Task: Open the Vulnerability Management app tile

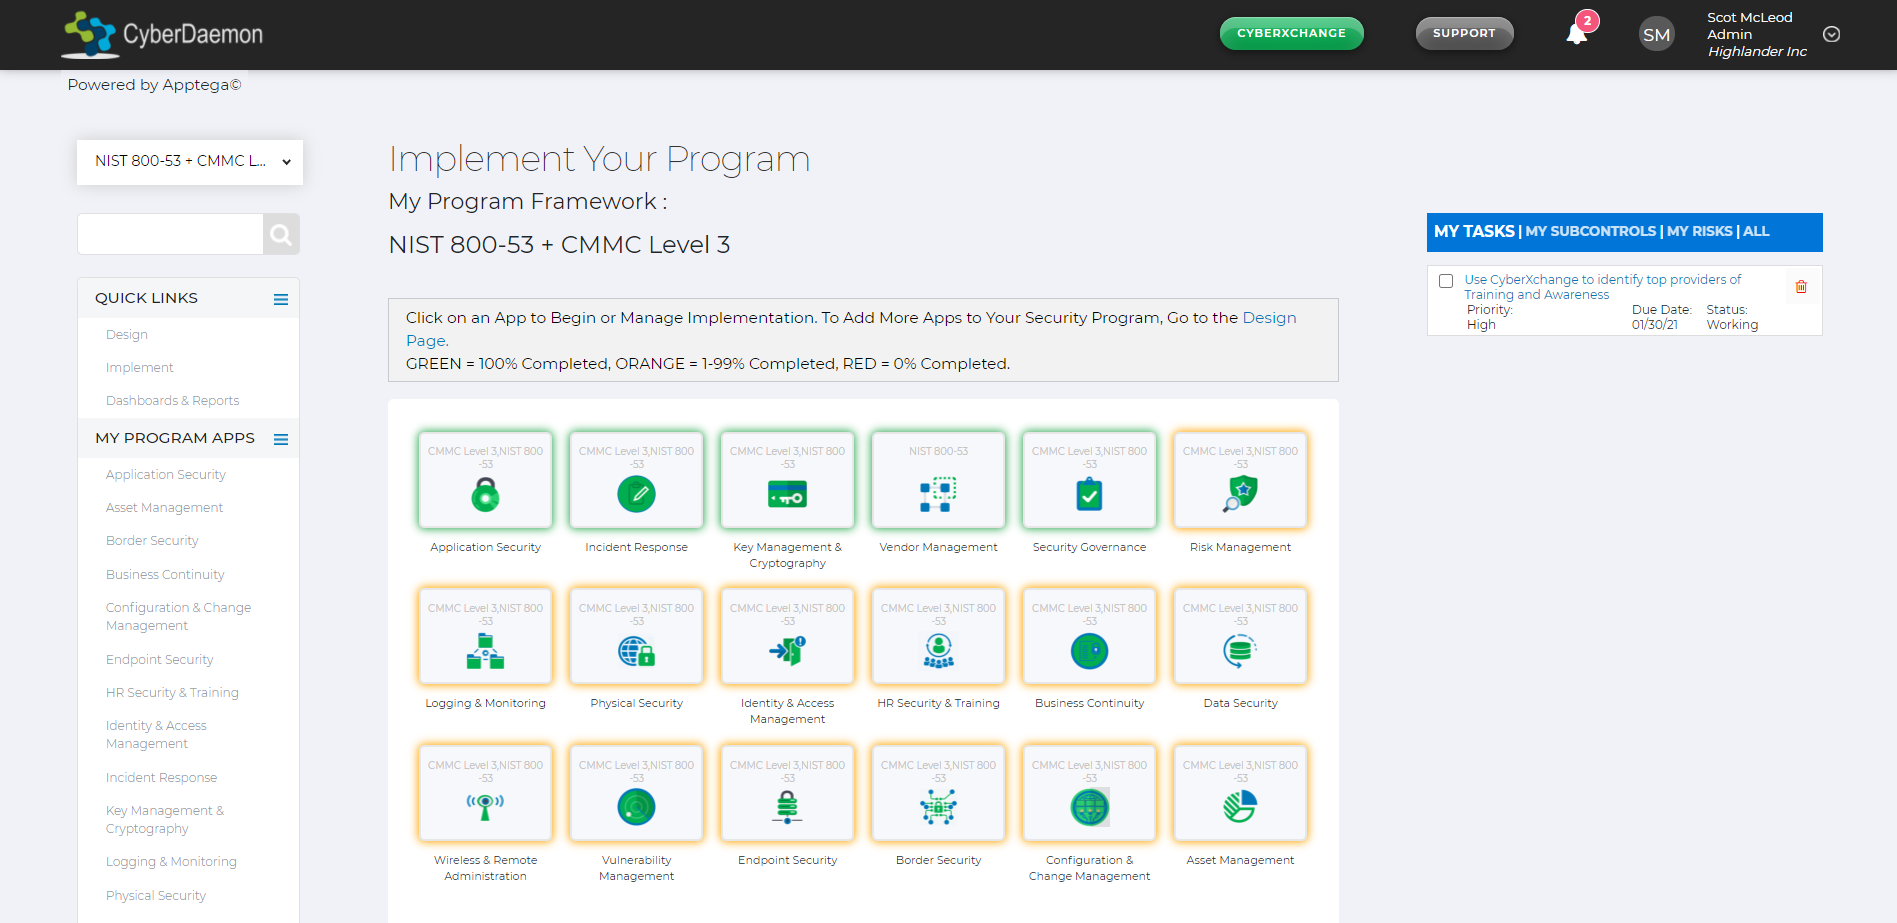Action: tap(636, 793)
